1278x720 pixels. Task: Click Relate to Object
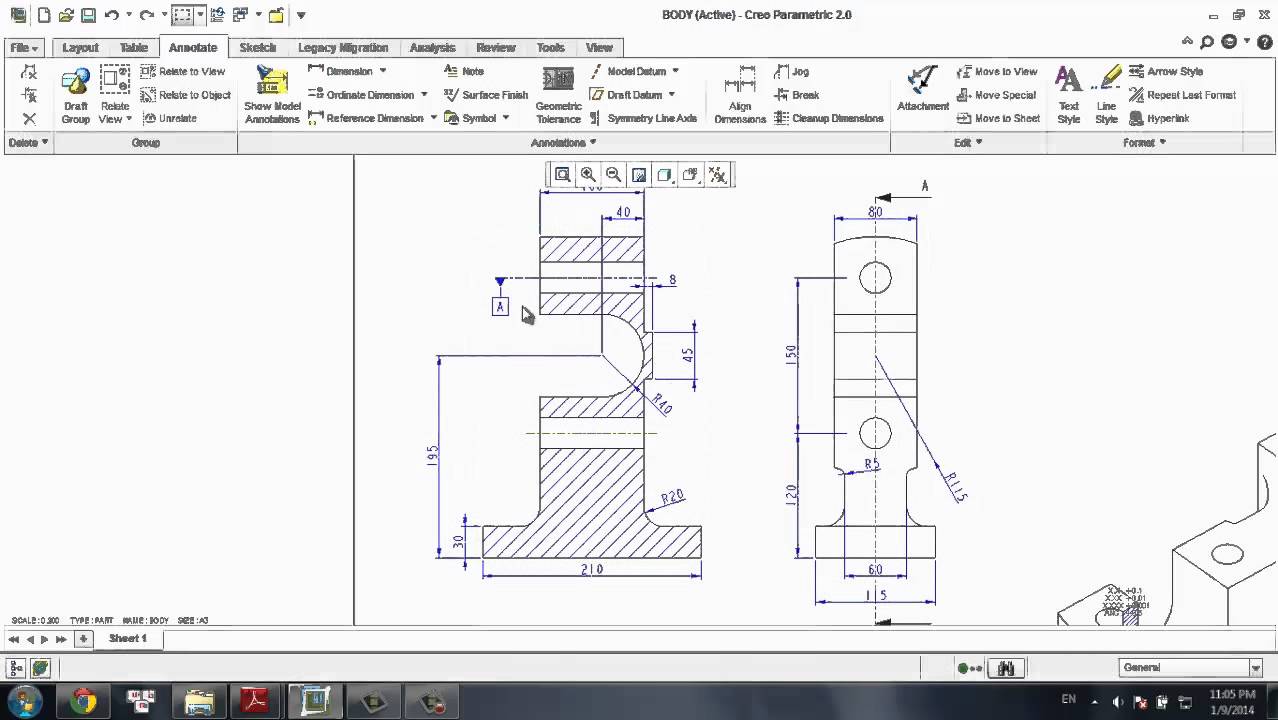[186, 95]
